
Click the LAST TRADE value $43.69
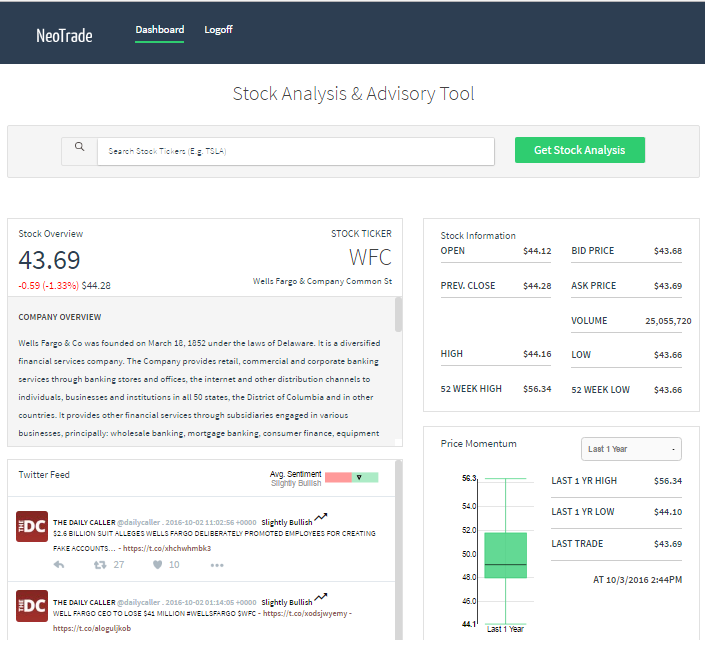point(668,544)
